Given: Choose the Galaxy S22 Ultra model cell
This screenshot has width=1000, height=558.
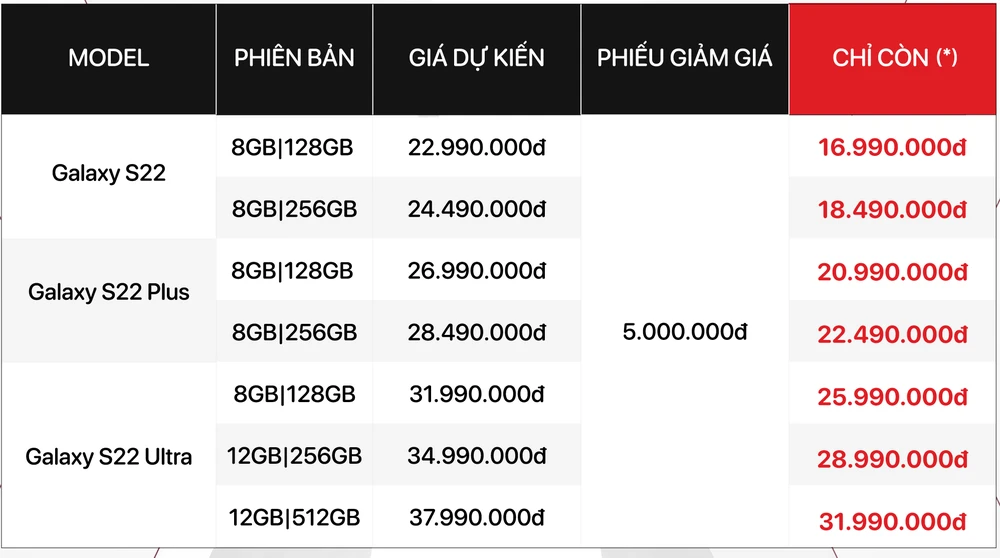Looking at the screenshot, I should (108, 458).
